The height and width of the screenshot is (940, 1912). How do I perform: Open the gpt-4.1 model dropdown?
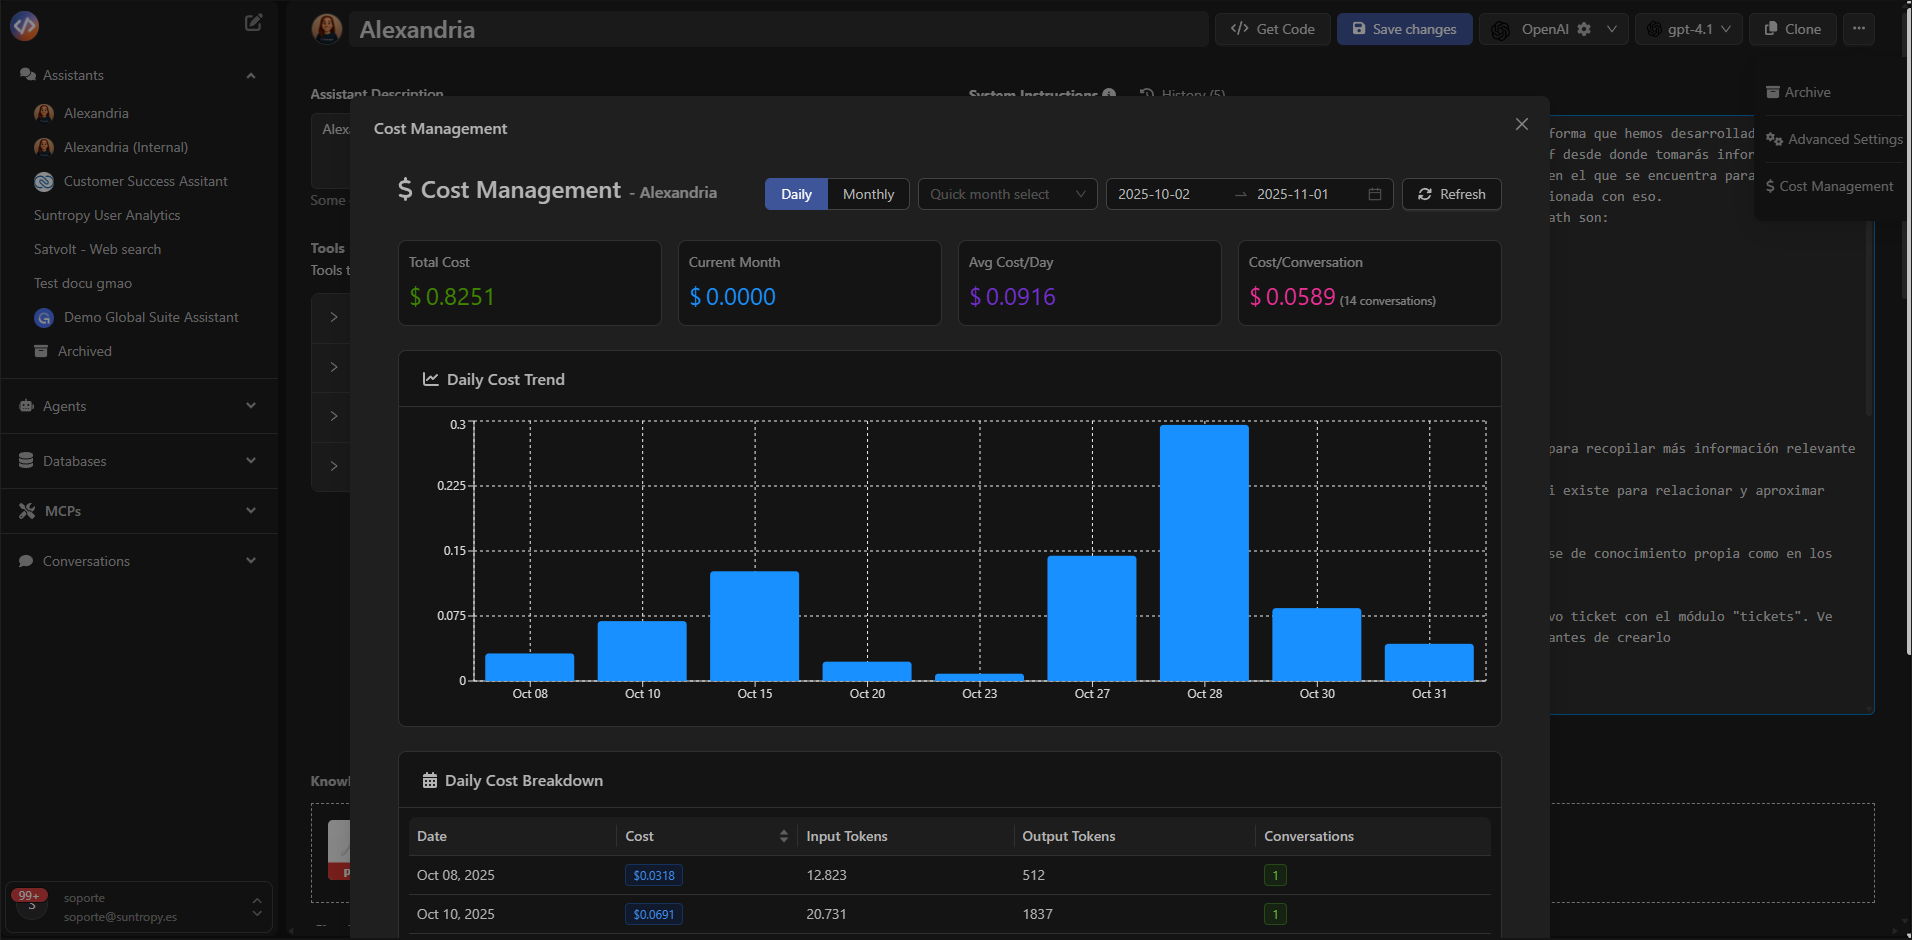pyautogui.click(x=1689, y=29)
